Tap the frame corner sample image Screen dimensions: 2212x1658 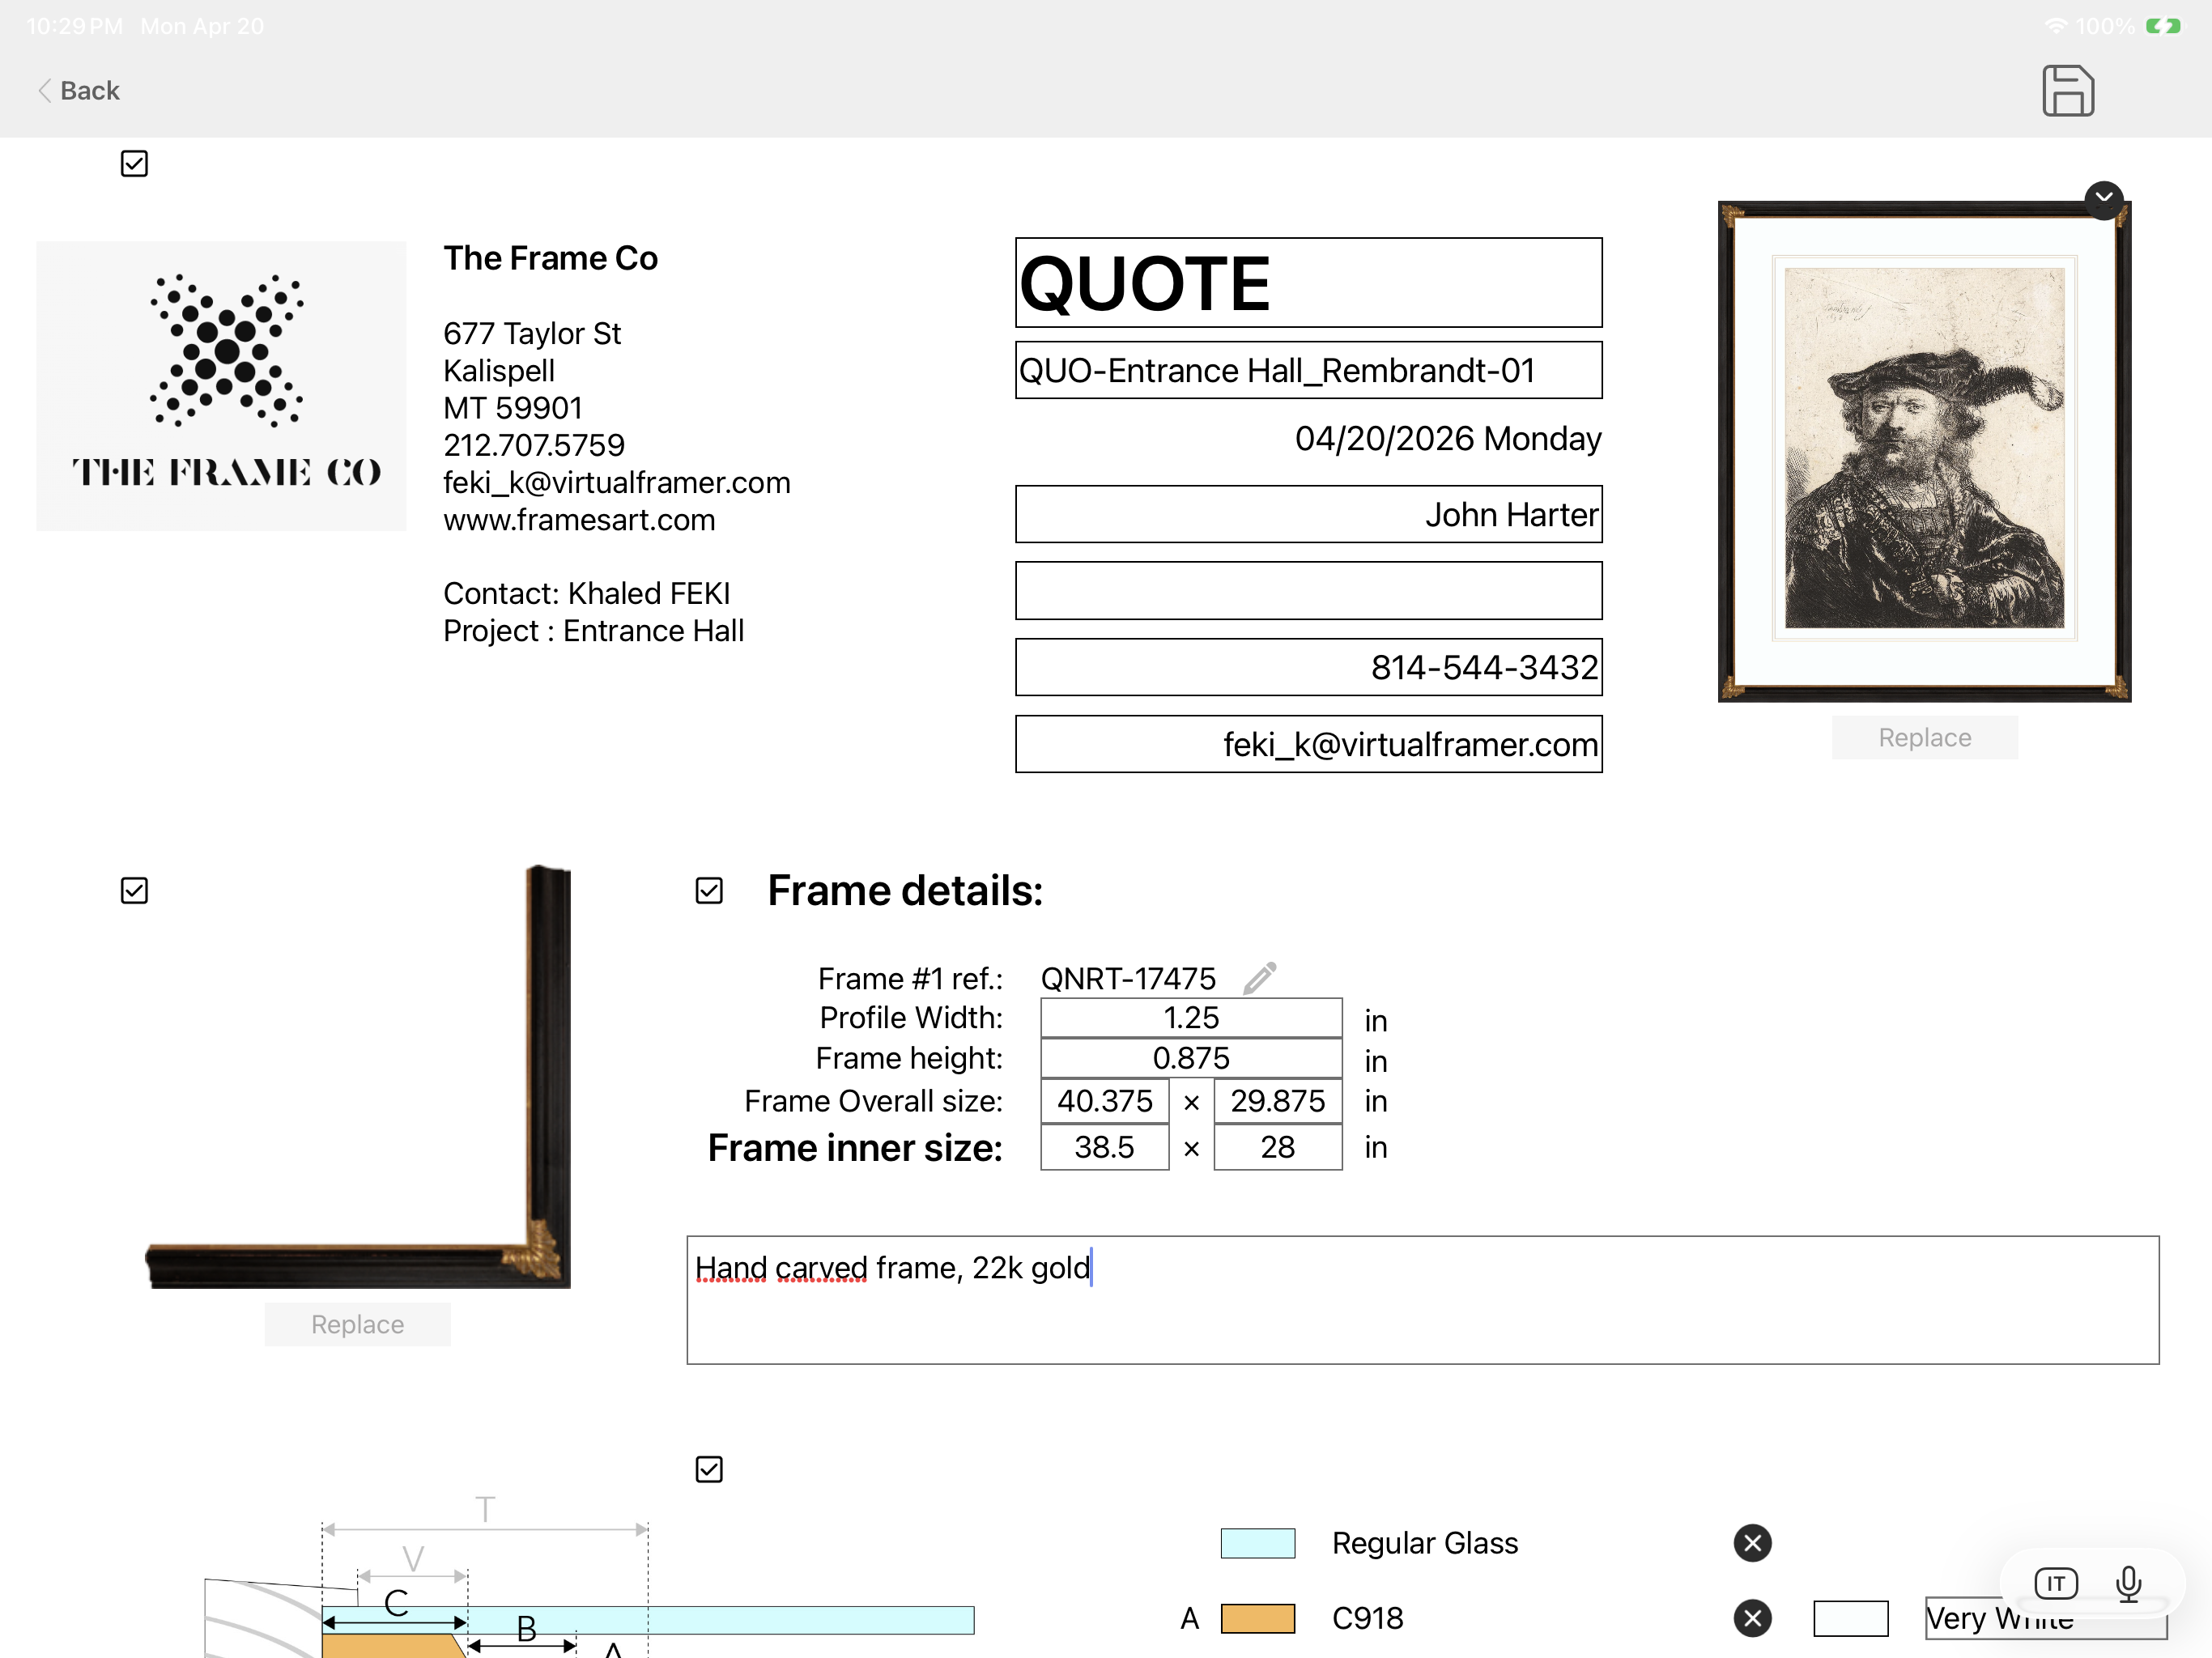click(358, 1076)
